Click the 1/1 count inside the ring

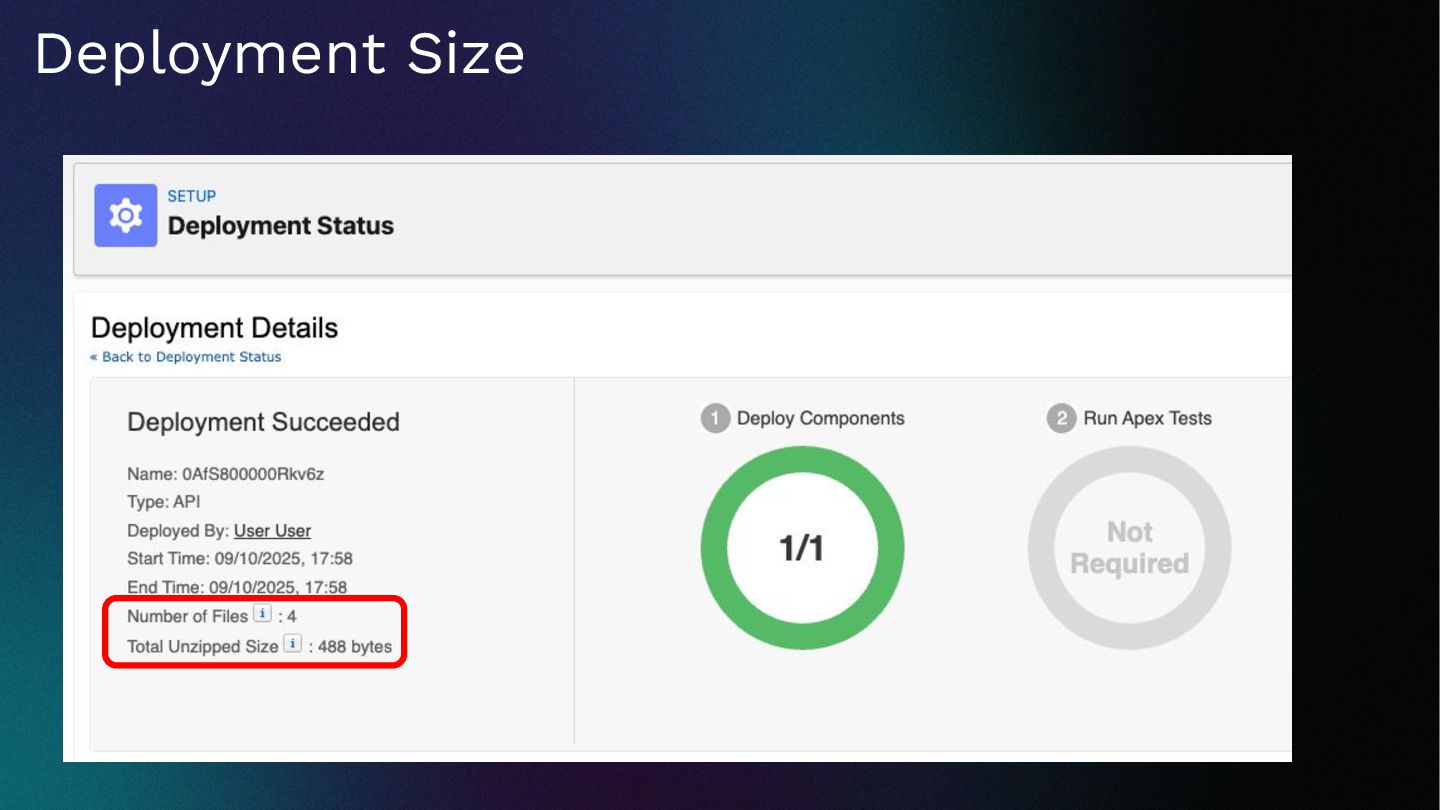(802, 548)
